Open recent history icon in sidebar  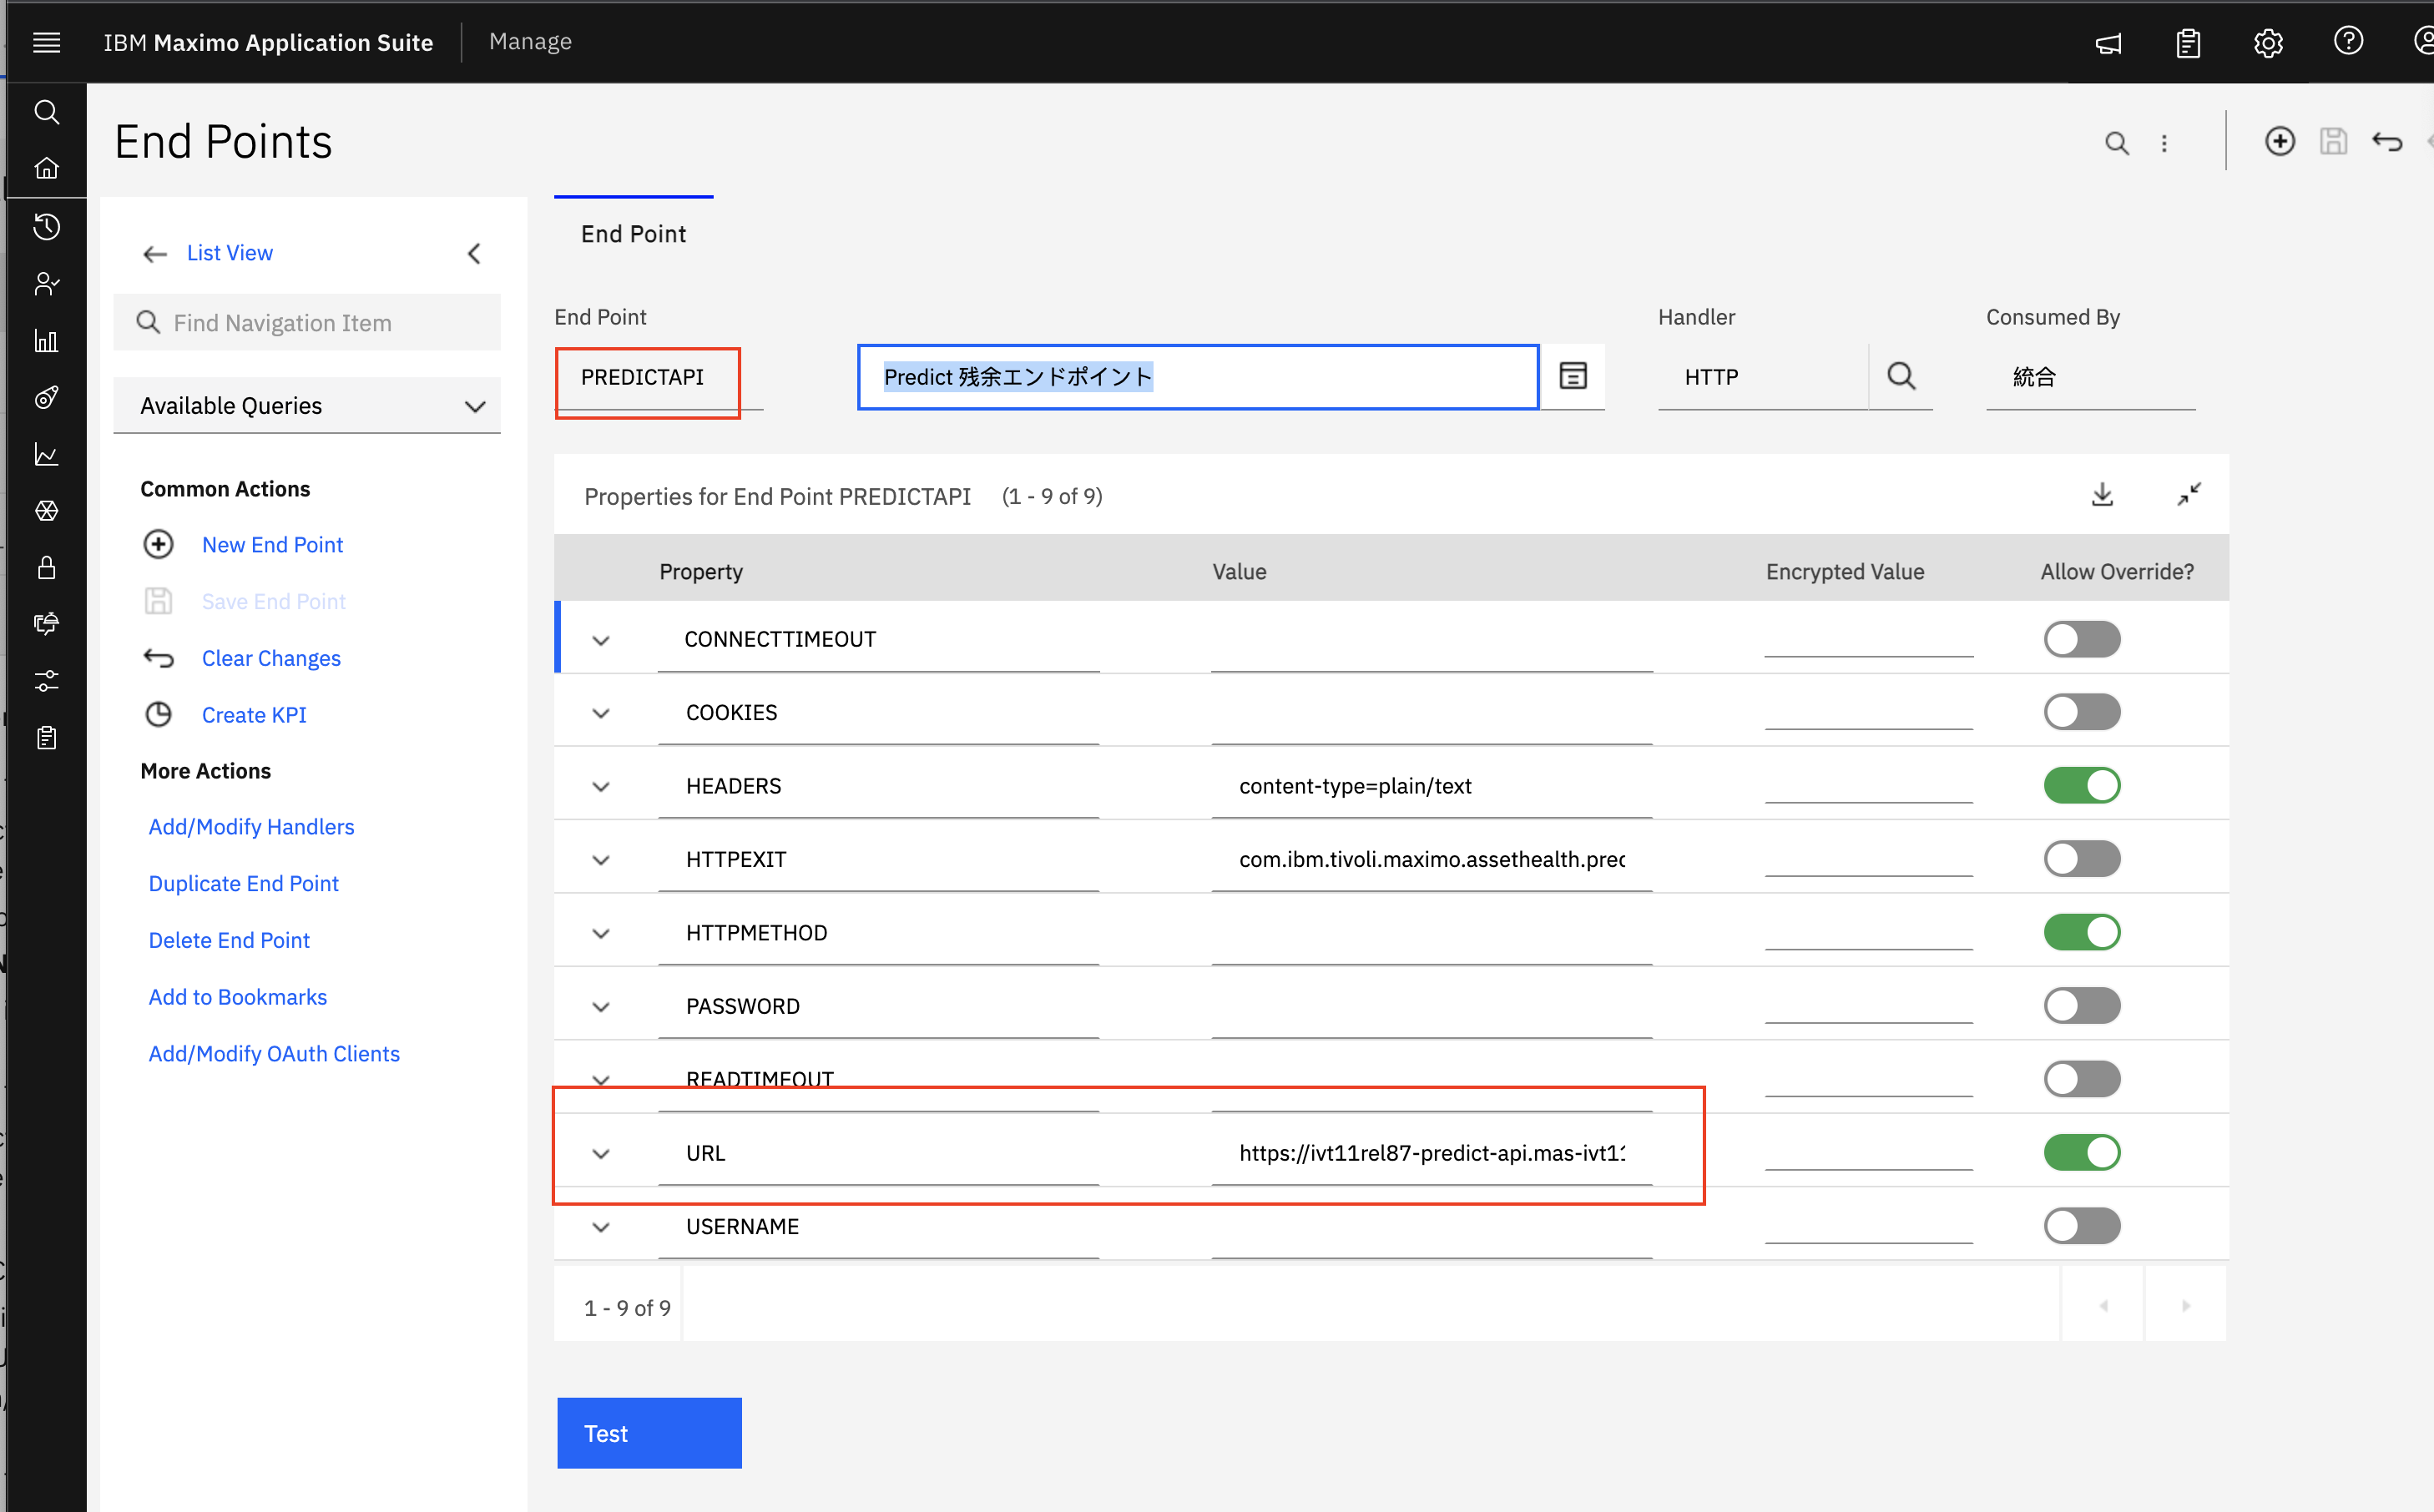(x=46, y=226)
